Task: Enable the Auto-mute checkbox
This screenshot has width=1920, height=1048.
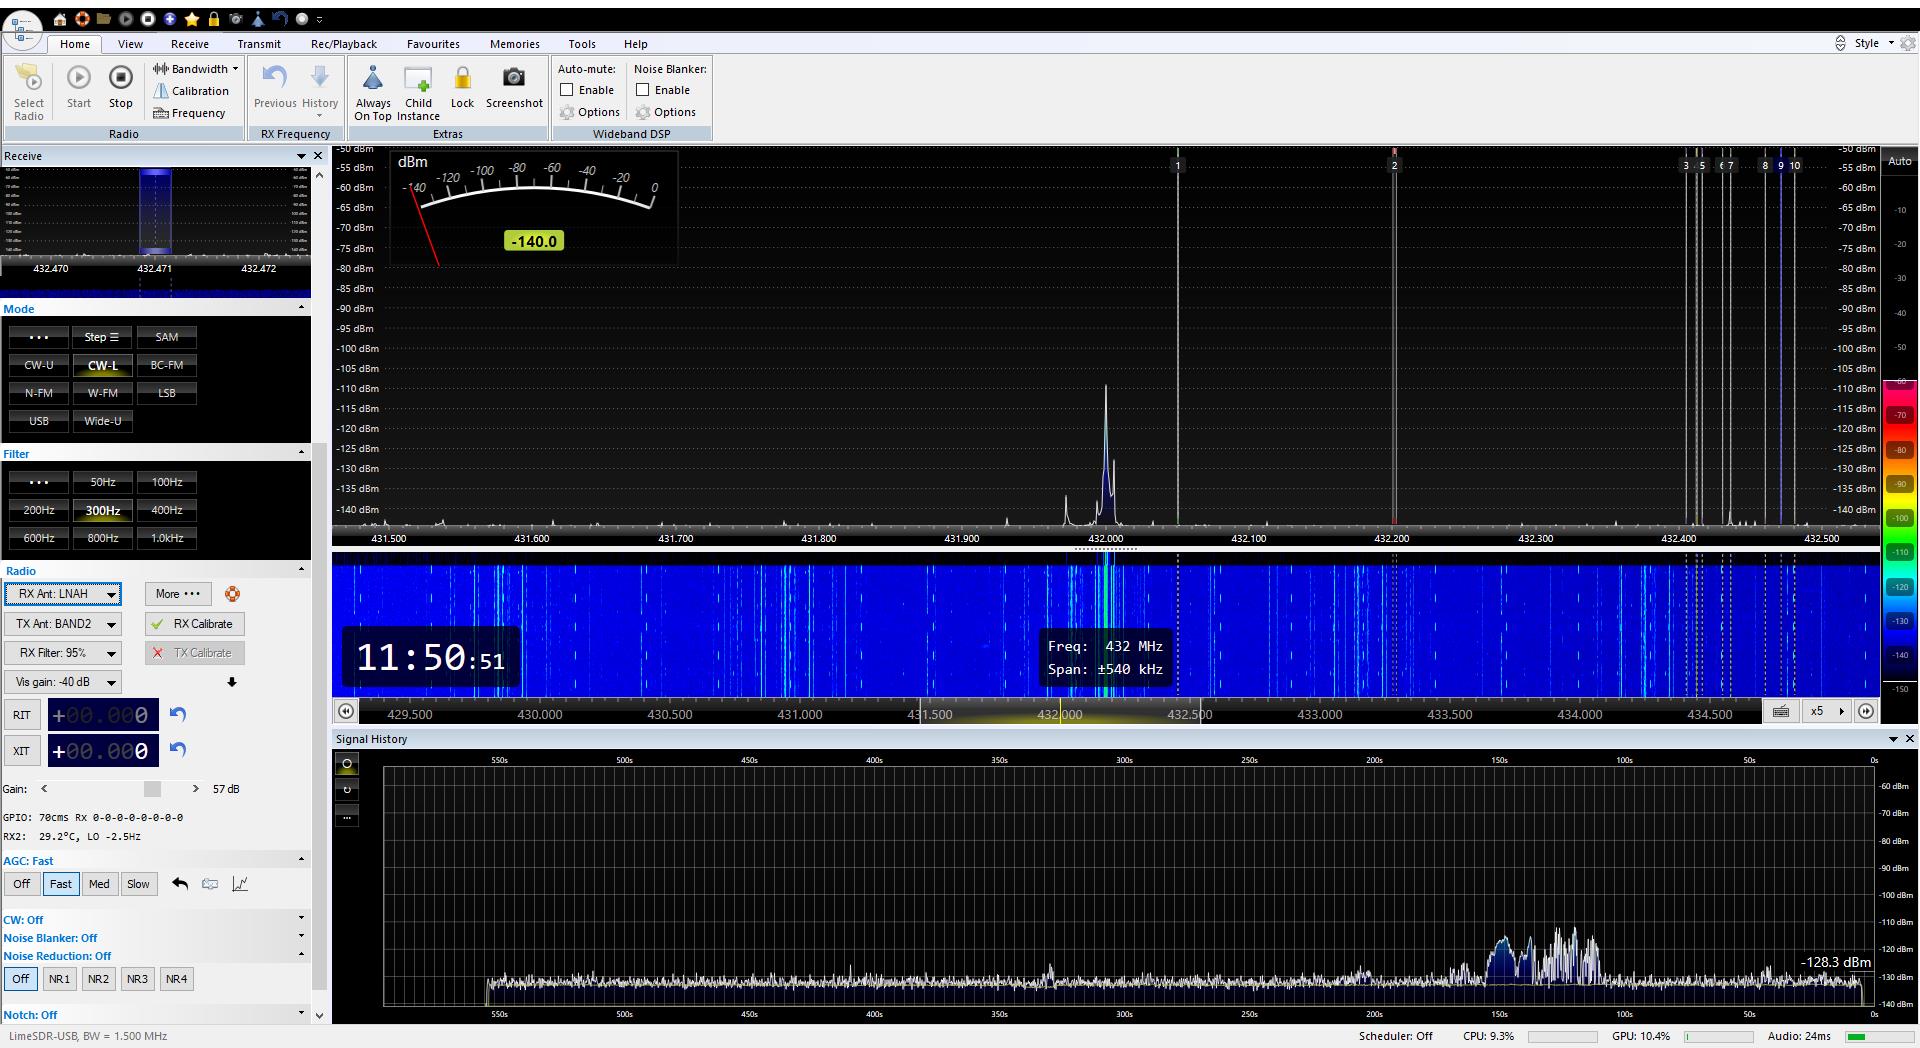Action: [567, 90]
